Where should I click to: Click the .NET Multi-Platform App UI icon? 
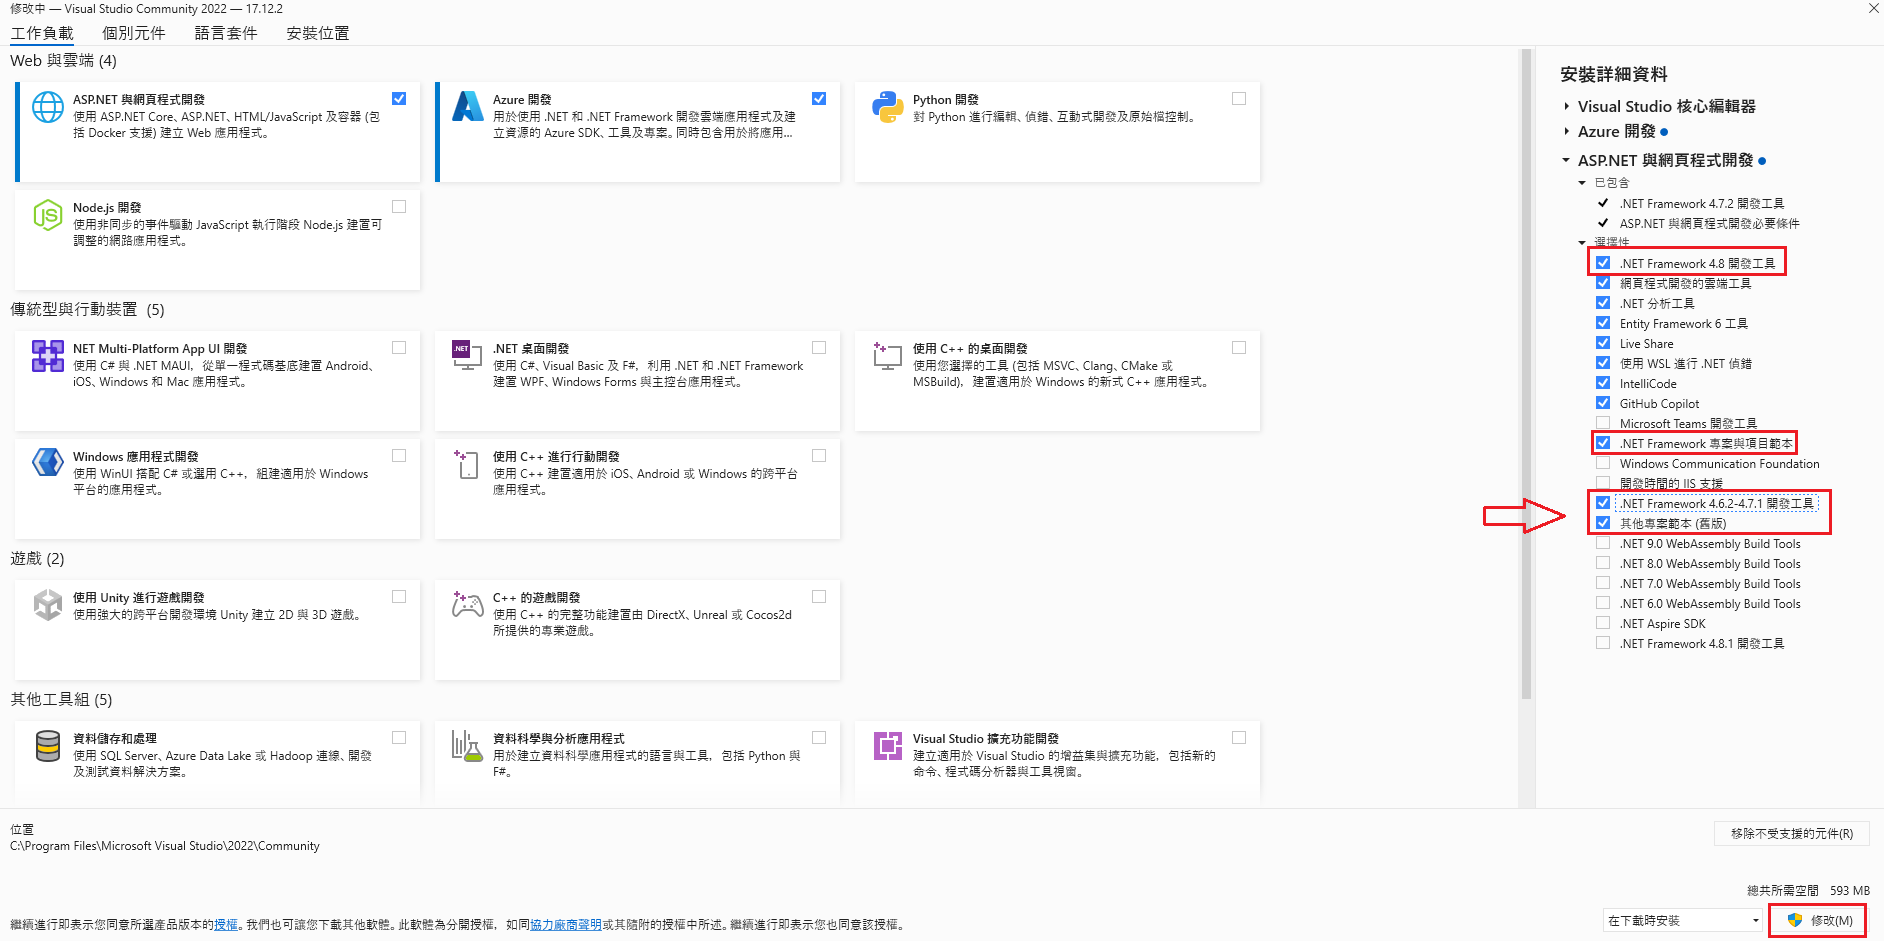click(48, 356)
